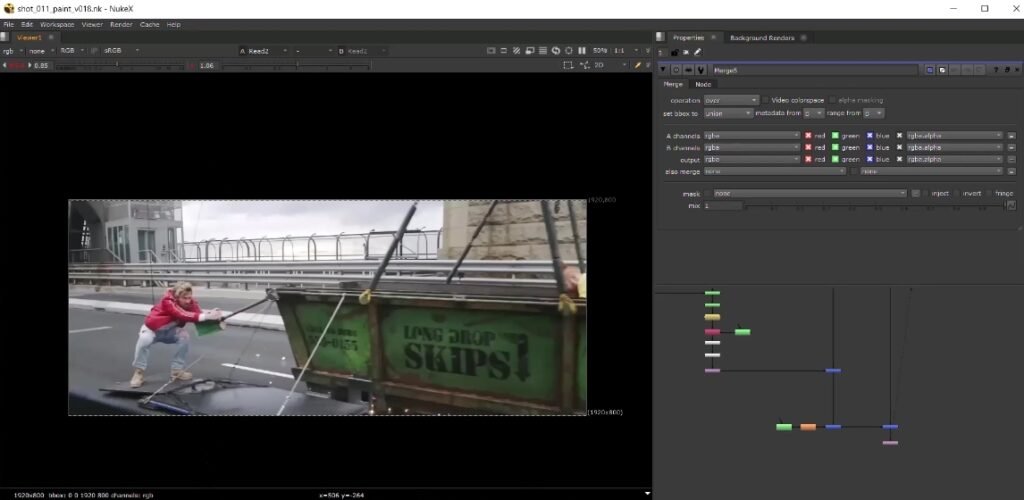Toggle the clipping warning icon in viewer
This screenshot has height=500, width=1024.
(491, 50)
